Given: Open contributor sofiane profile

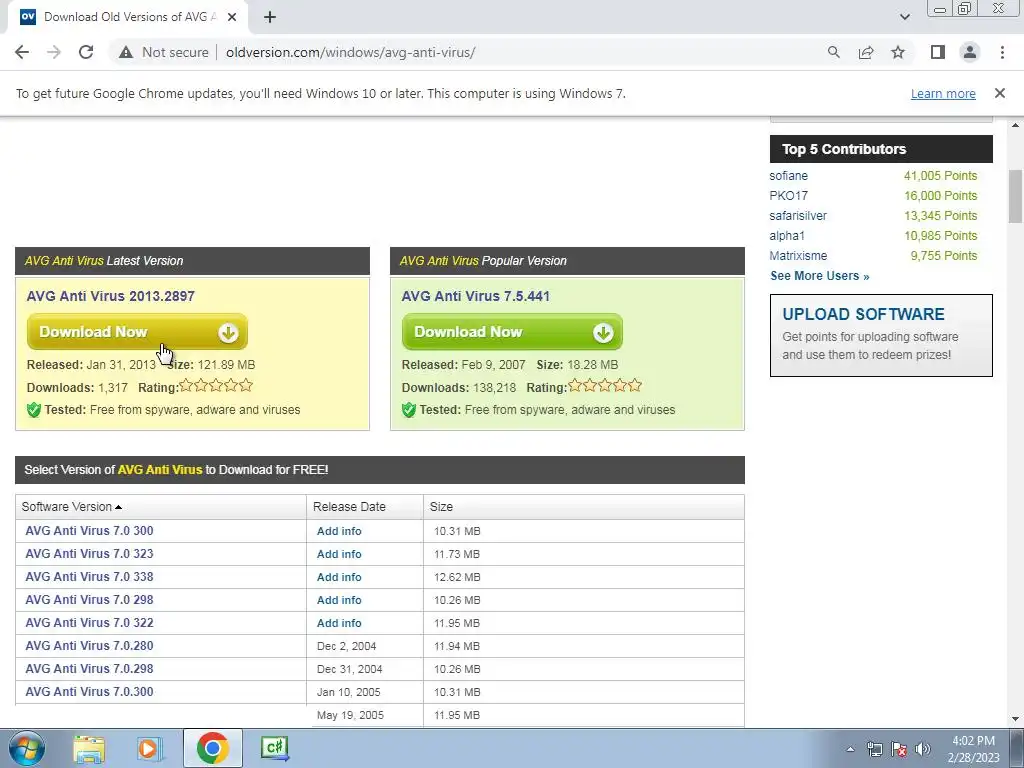Looking at the screenshot, I should coord(788,176).
